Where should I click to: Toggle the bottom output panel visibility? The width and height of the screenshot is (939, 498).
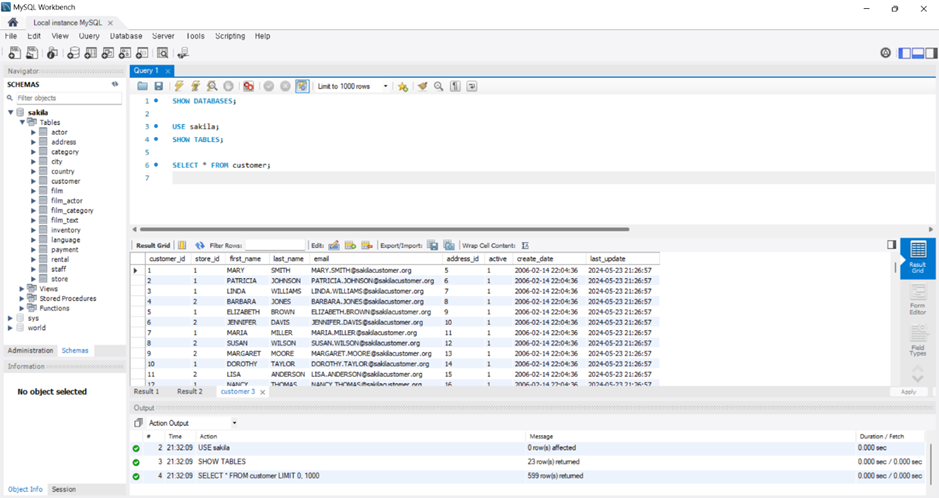pos(917,53)
